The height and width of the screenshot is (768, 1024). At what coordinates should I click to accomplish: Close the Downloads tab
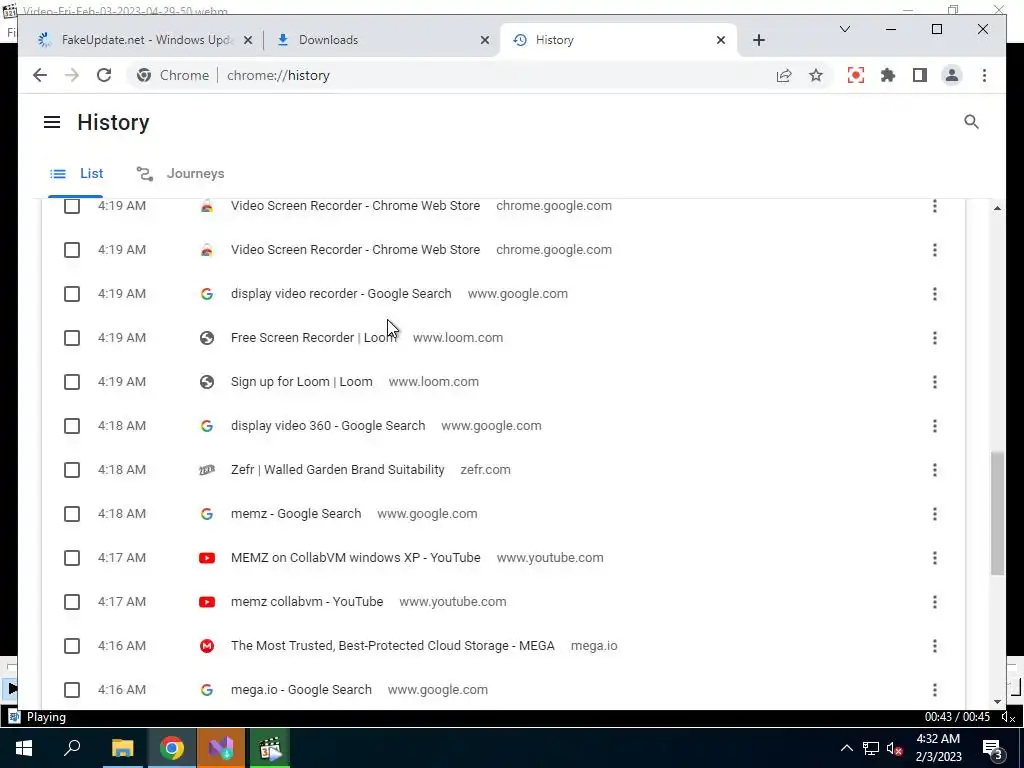[485, 40]
